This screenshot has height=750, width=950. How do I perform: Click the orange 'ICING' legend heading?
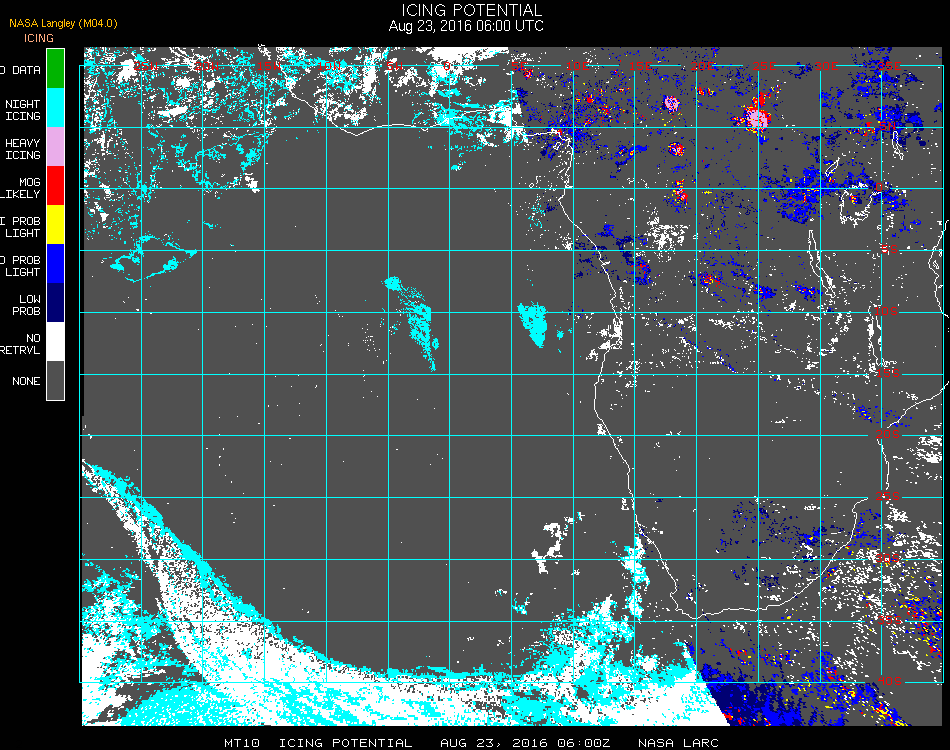click(39, 38)
